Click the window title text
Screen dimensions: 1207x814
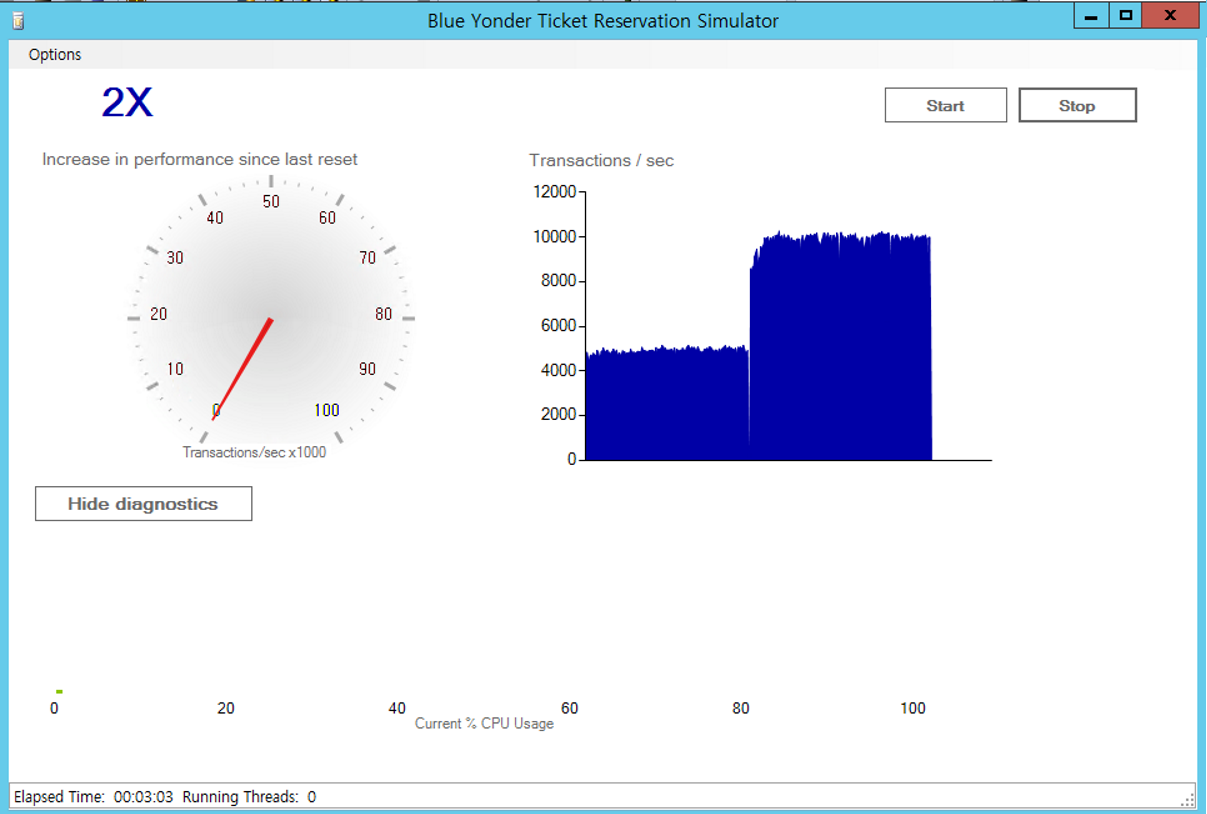(x=603, y=20)
